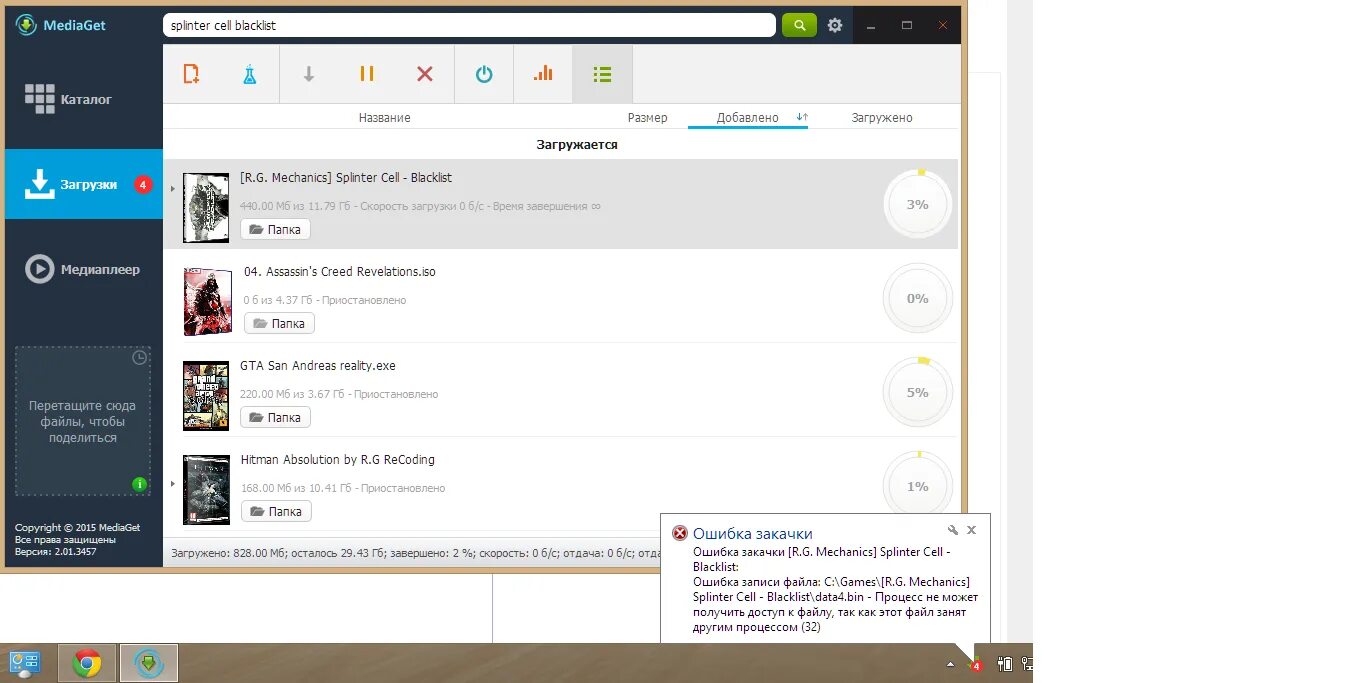Delete the download with the red X icon
This screenshot has width=1360, height=683.
(425, 74)
